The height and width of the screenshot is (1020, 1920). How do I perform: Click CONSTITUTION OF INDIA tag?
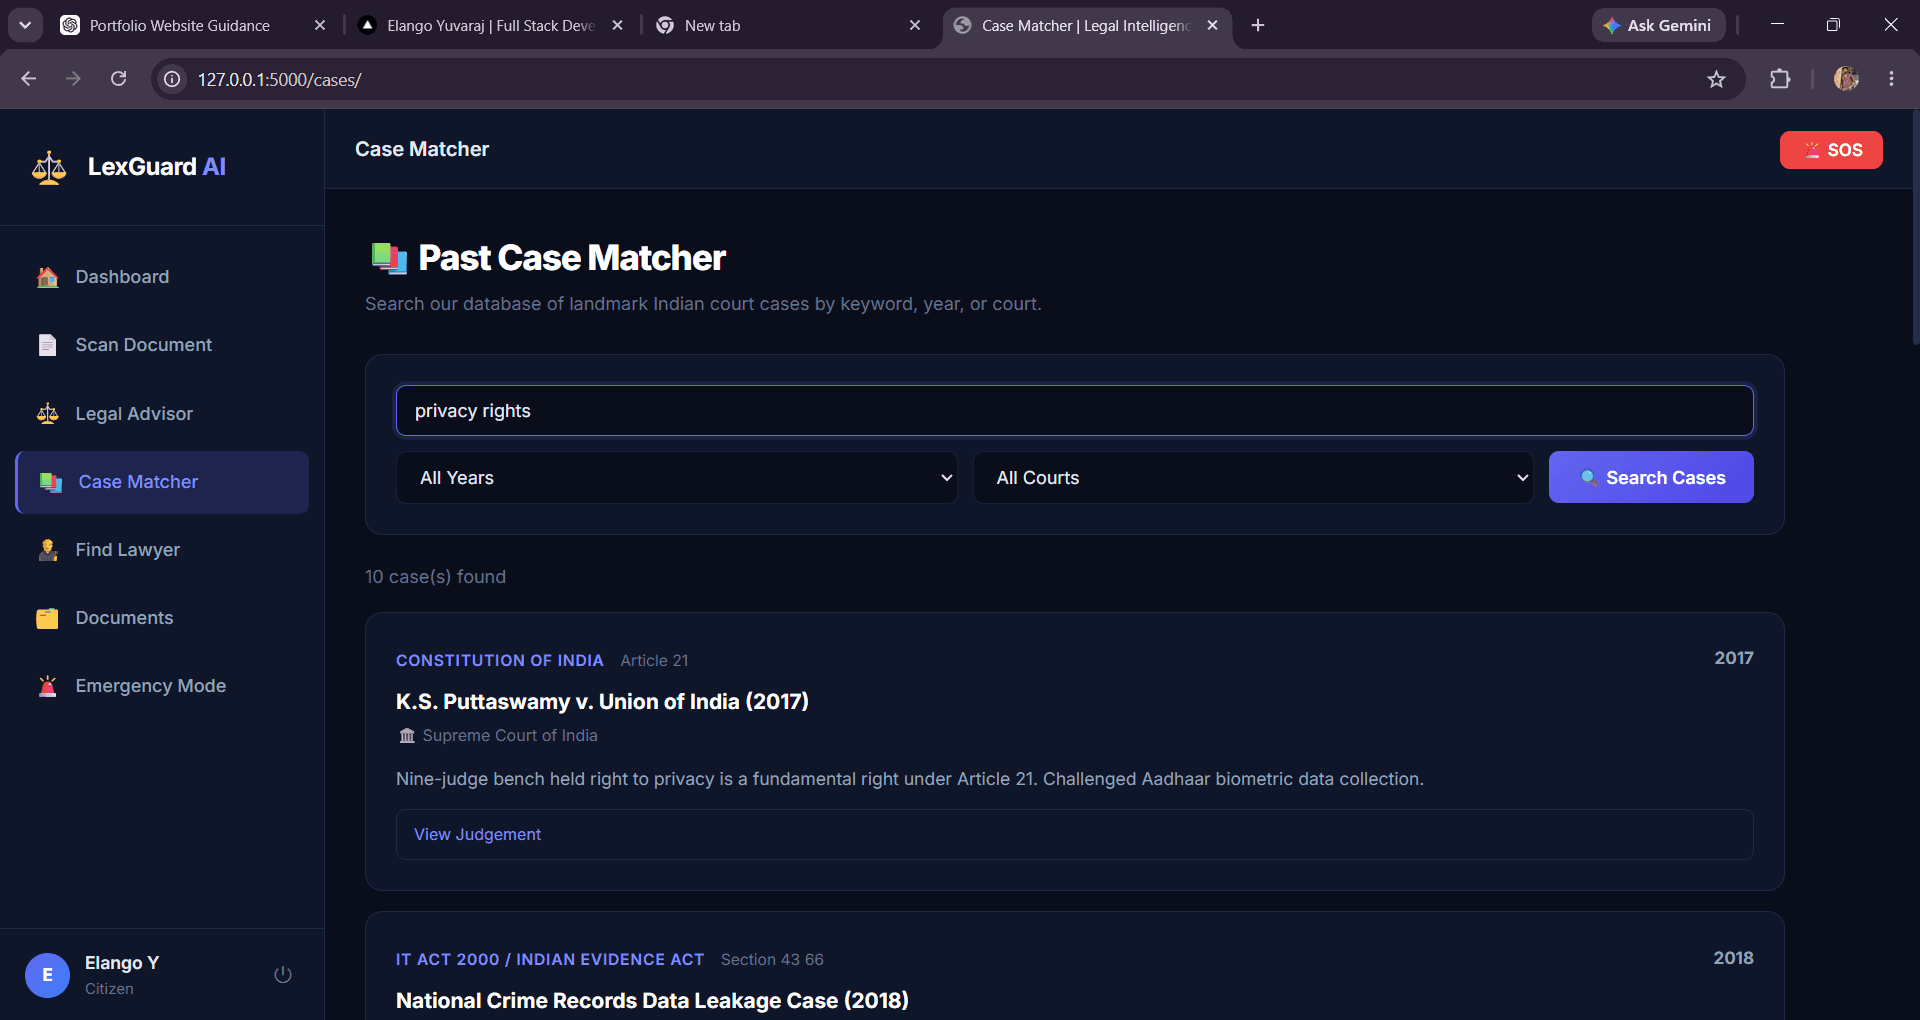[499, 660]
